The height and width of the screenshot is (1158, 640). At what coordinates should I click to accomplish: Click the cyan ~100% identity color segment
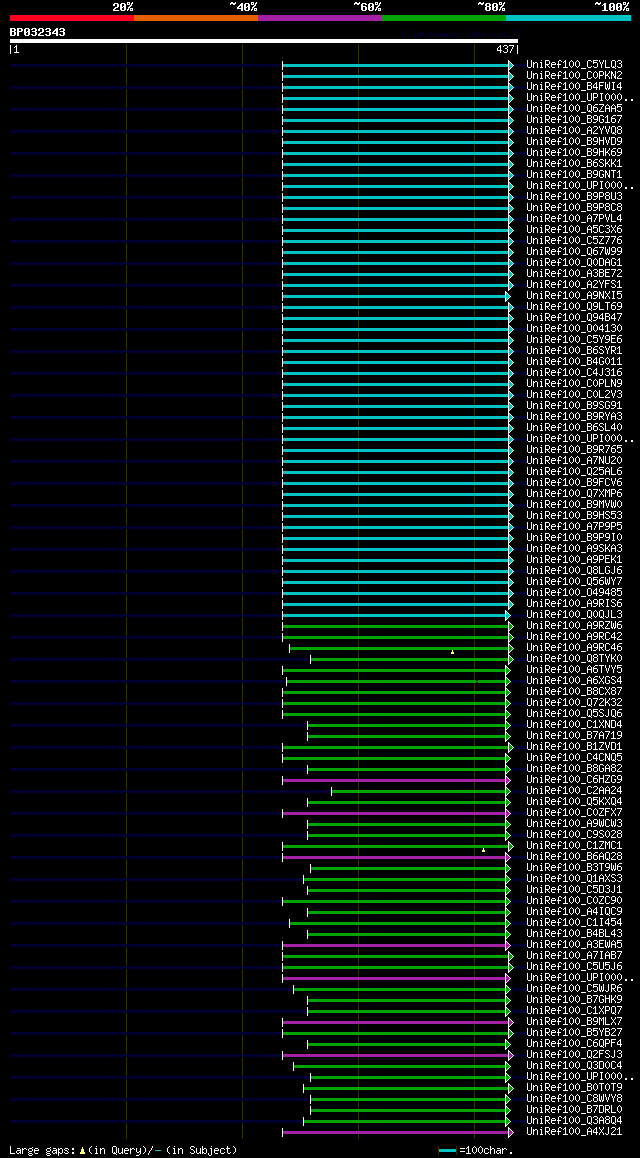[568, 17]
